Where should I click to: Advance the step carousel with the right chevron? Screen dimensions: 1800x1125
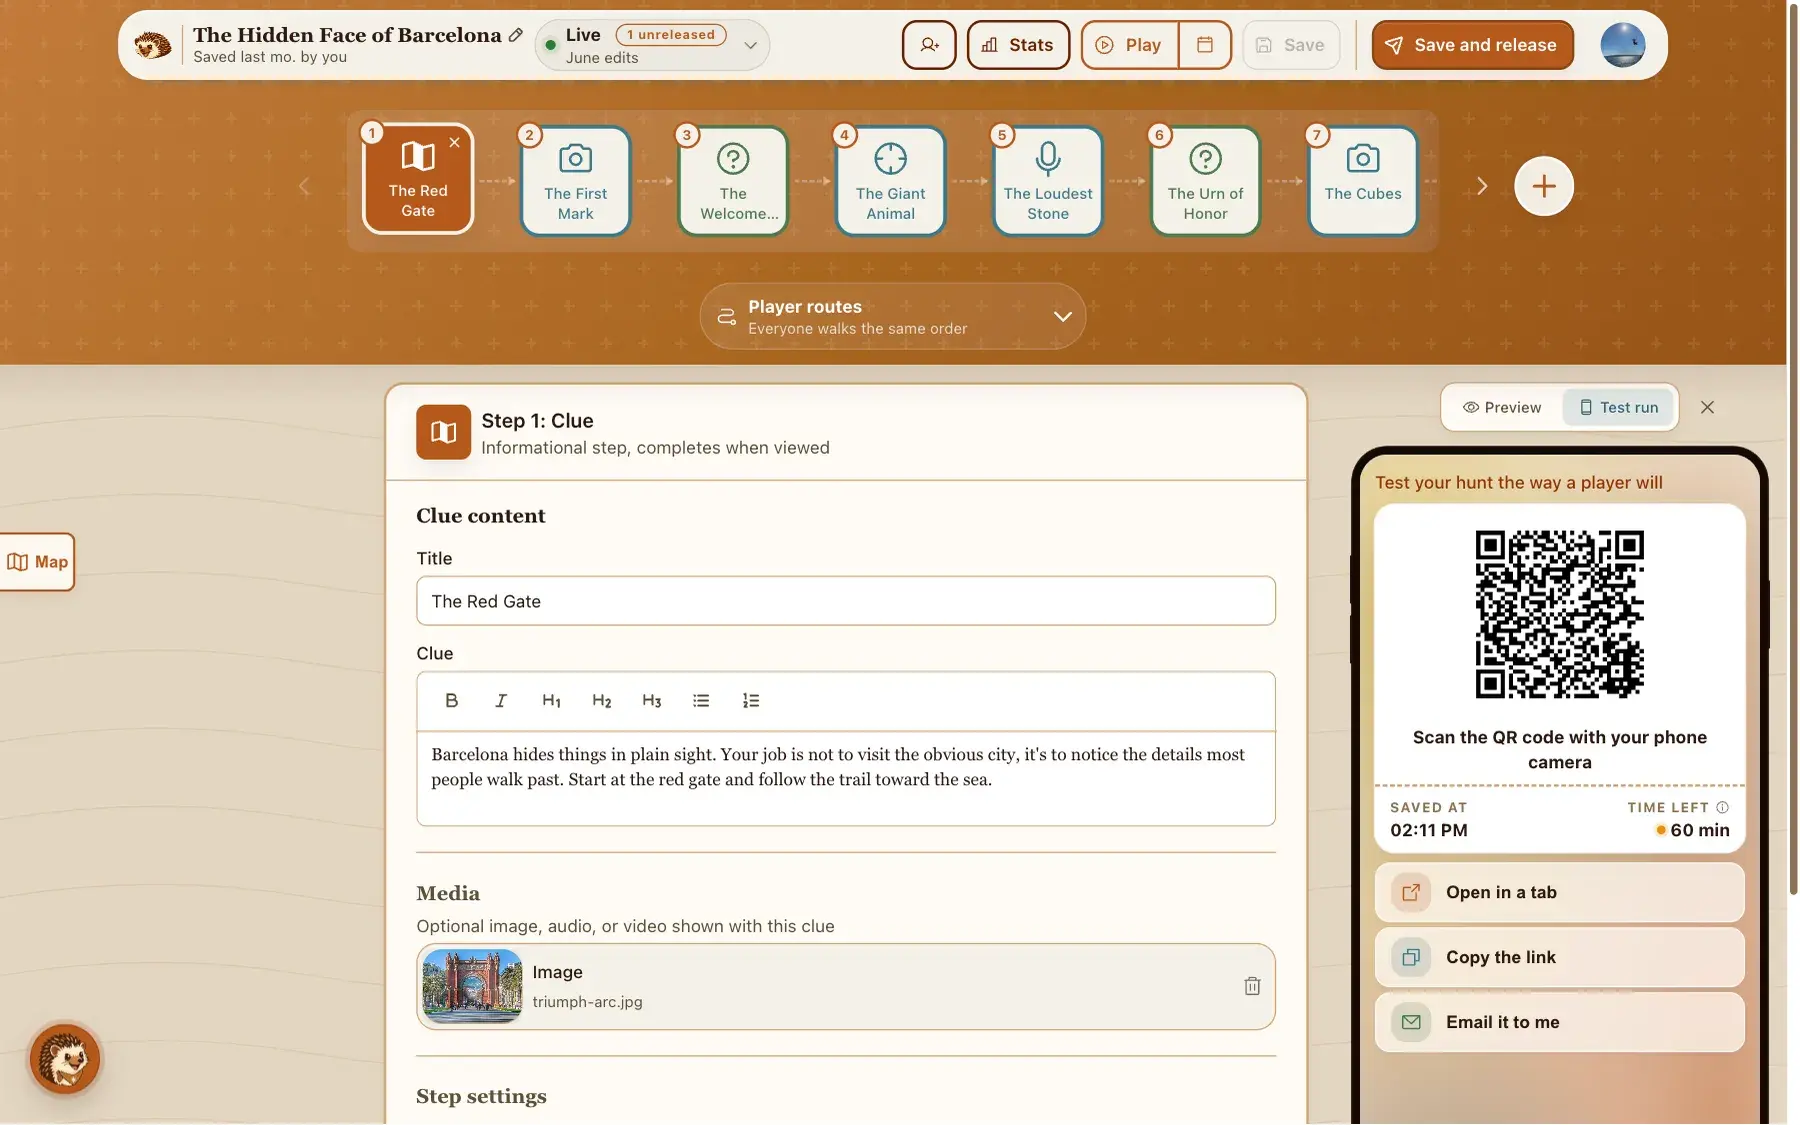point(1482,186)
